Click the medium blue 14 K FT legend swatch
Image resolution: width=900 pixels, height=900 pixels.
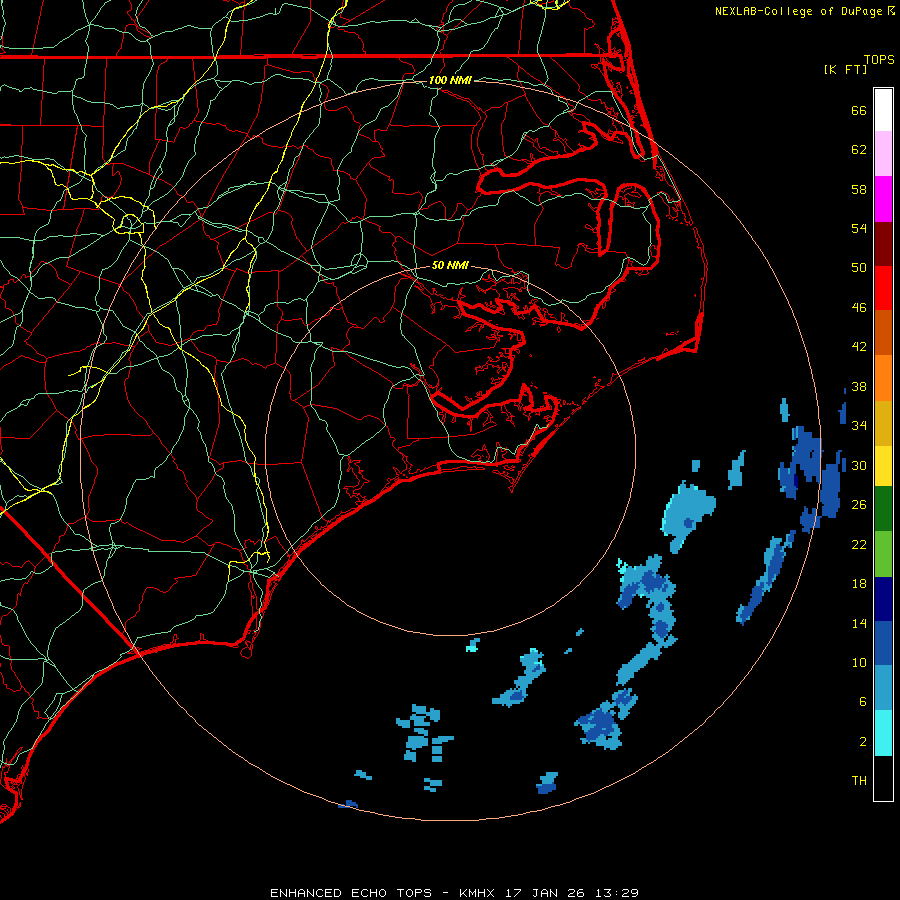pos(883,643)
